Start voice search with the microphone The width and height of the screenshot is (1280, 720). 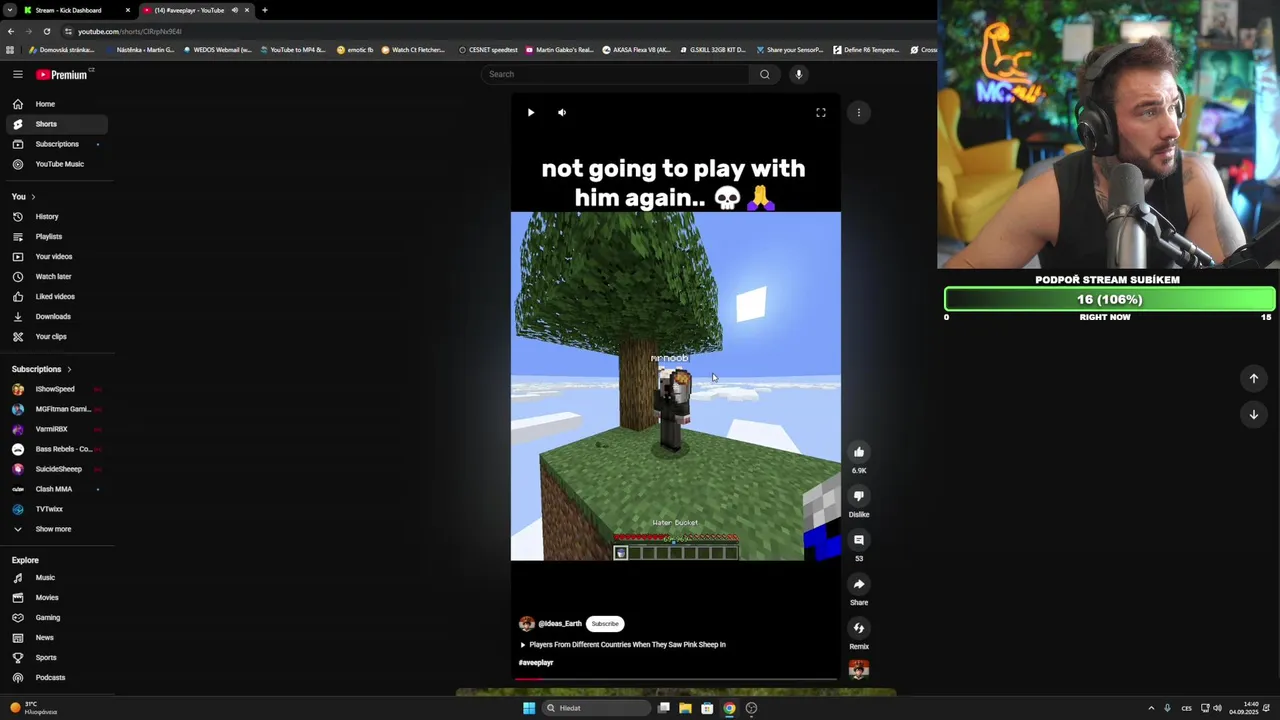coord(798,74)
